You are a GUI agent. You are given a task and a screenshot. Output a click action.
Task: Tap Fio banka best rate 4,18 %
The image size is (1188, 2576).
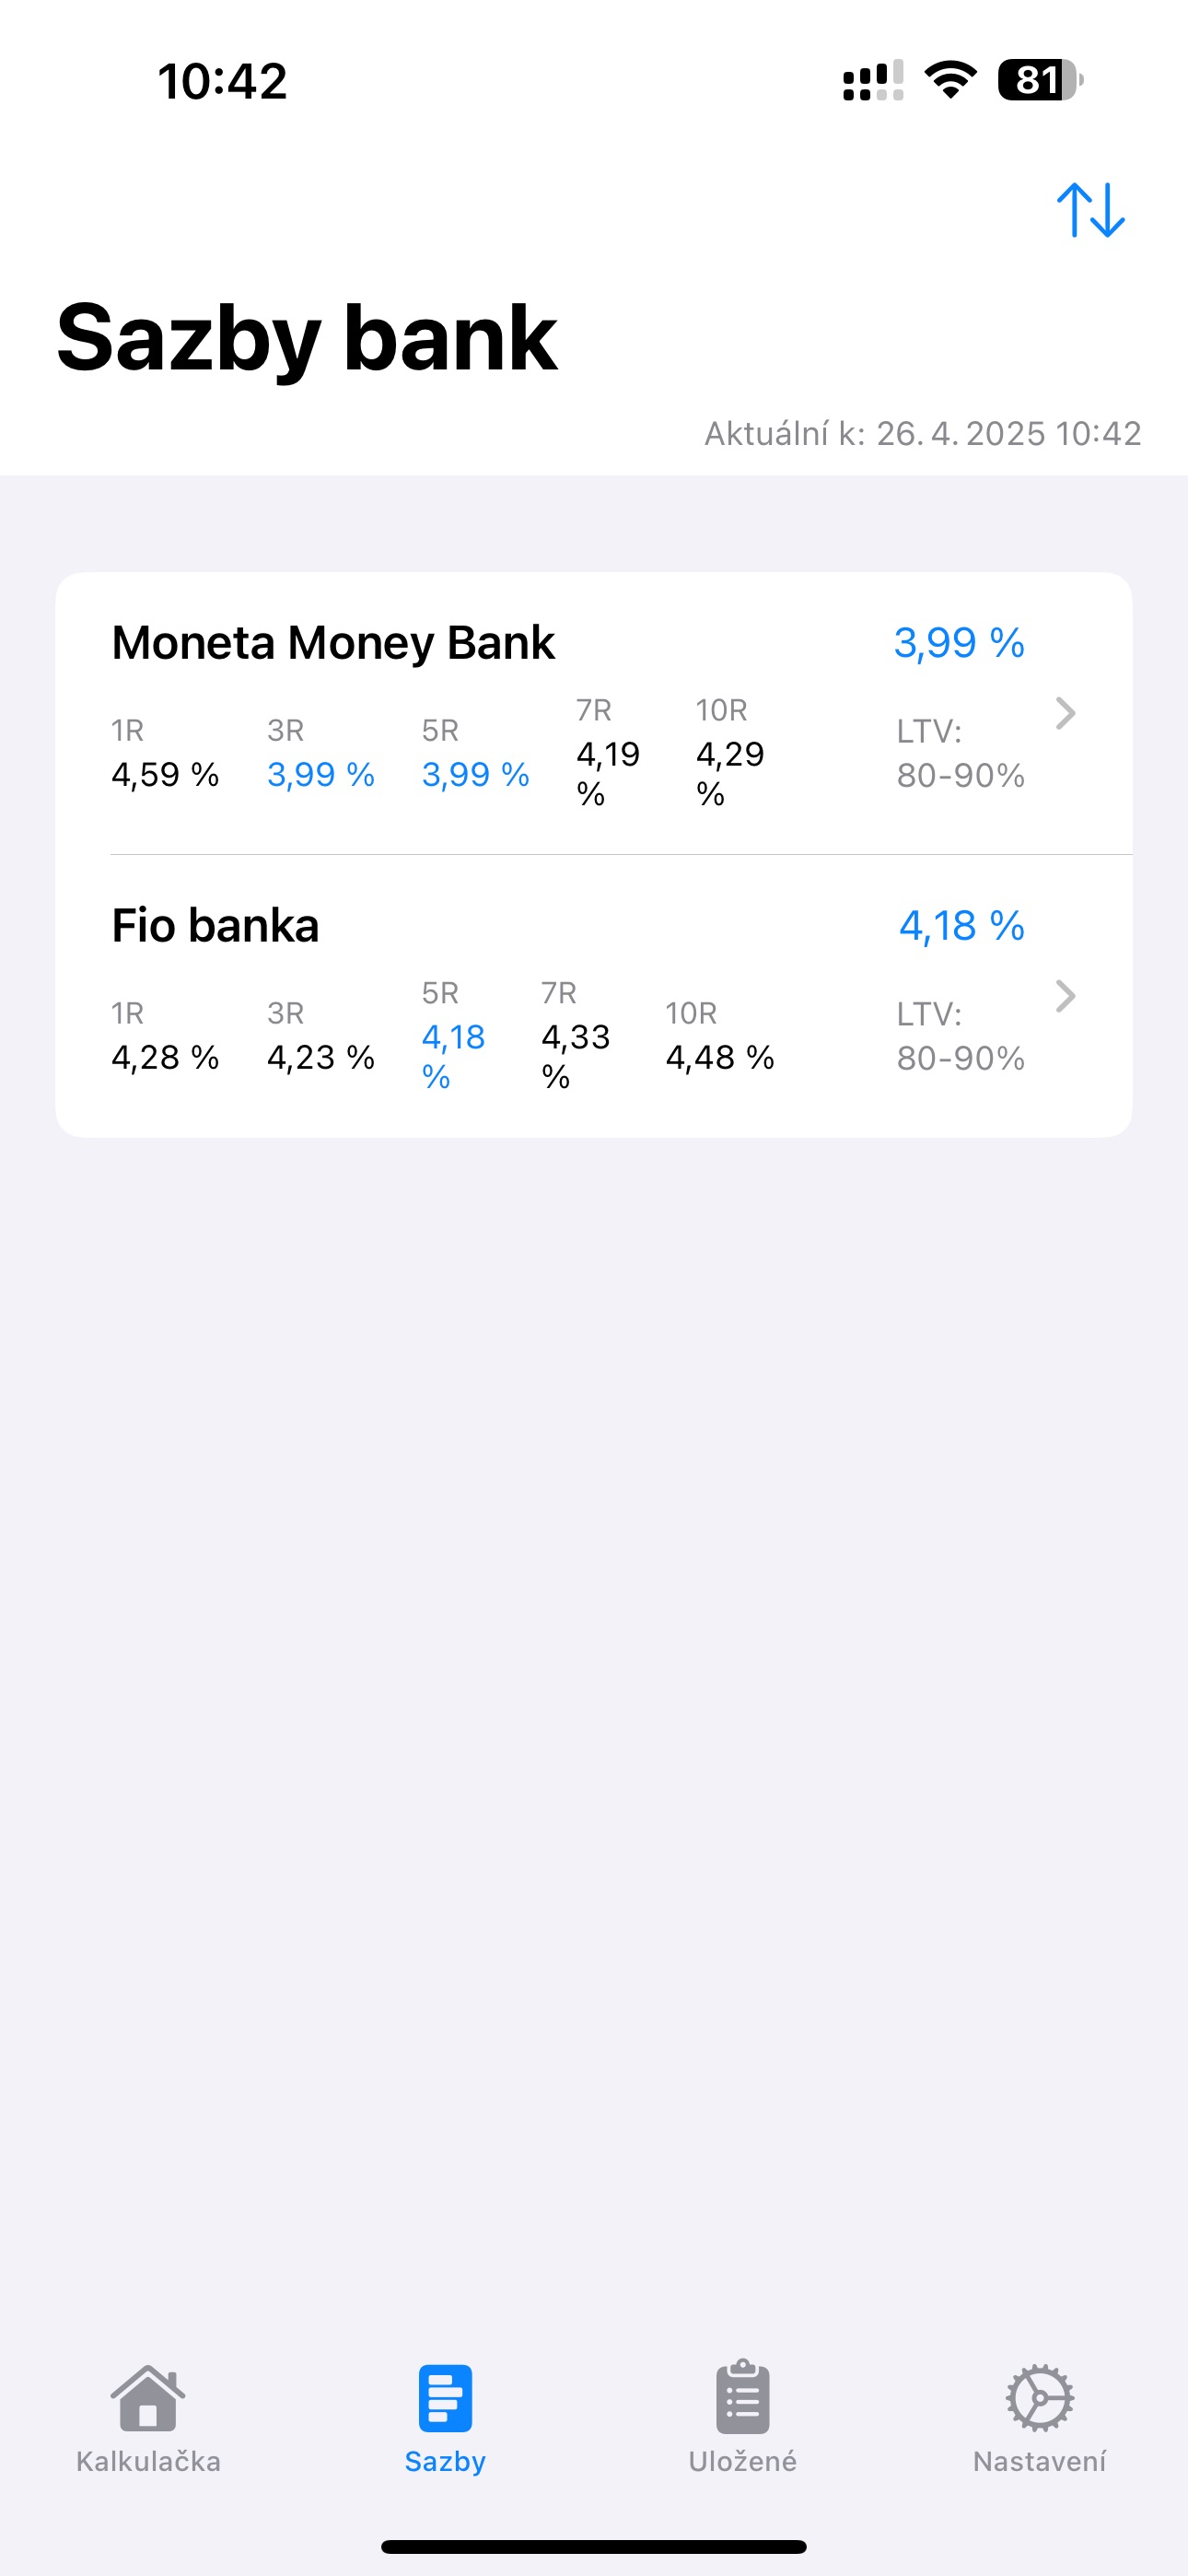(961, 926)
